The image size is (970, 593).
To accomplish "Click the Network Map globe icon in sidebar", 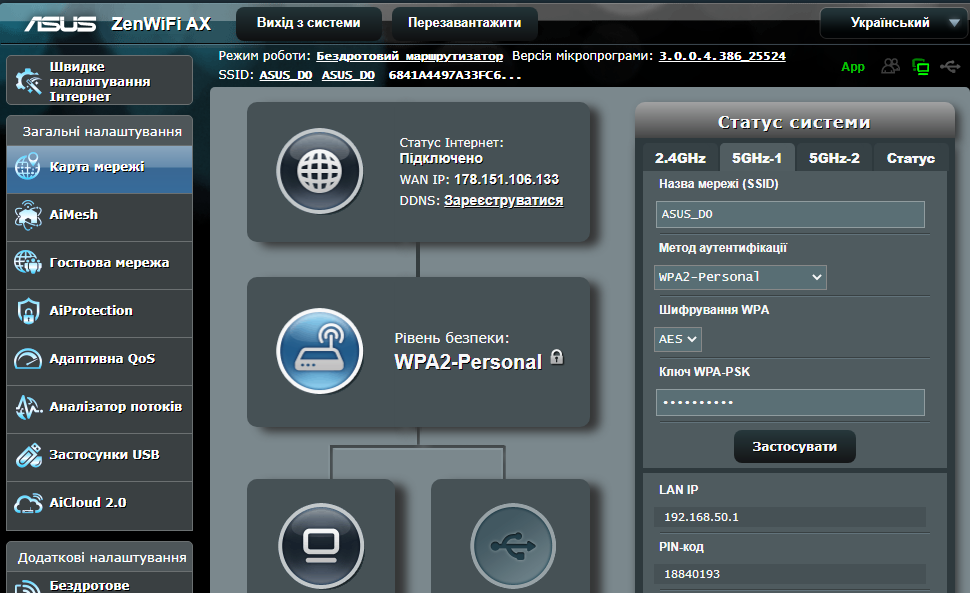I will 28,166.
